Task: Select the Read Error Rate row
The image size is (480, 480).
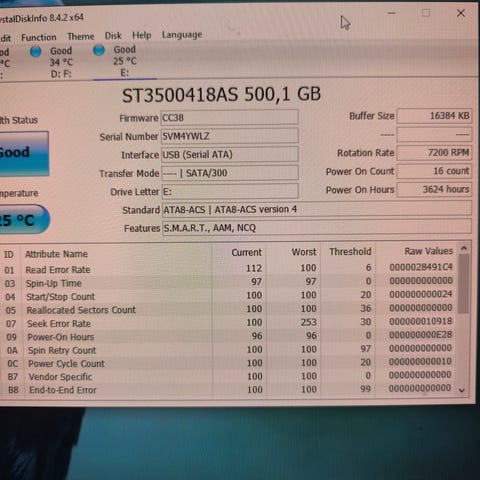Action: pyautogui.click(x=229, y=268)
